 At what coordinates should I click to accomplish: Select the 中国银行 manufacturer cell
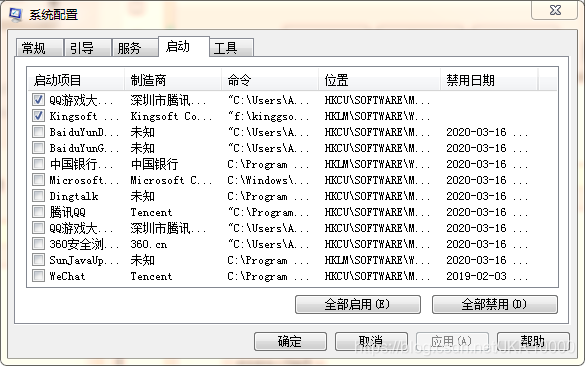[154, 164]
